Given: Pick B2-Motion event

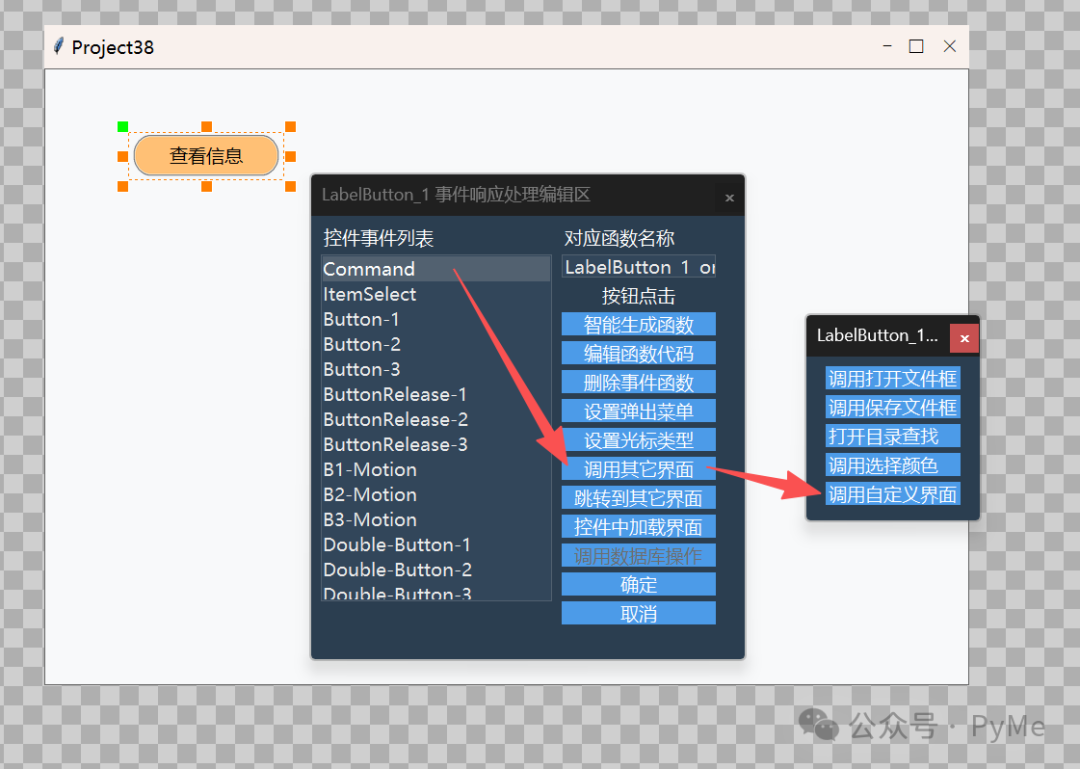Looking at the screenshot, I should [436, 495].
